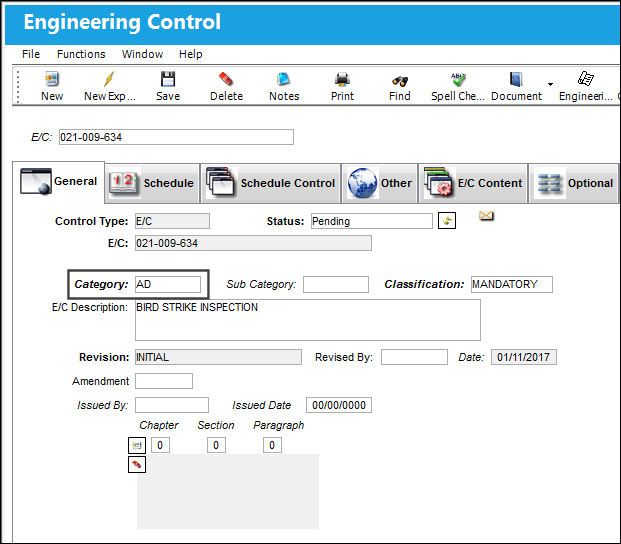Image resolution: width=621 pixels, height=544 pixels.
Task: Open the E/C Content tab
Action: (x=473, y=183)
